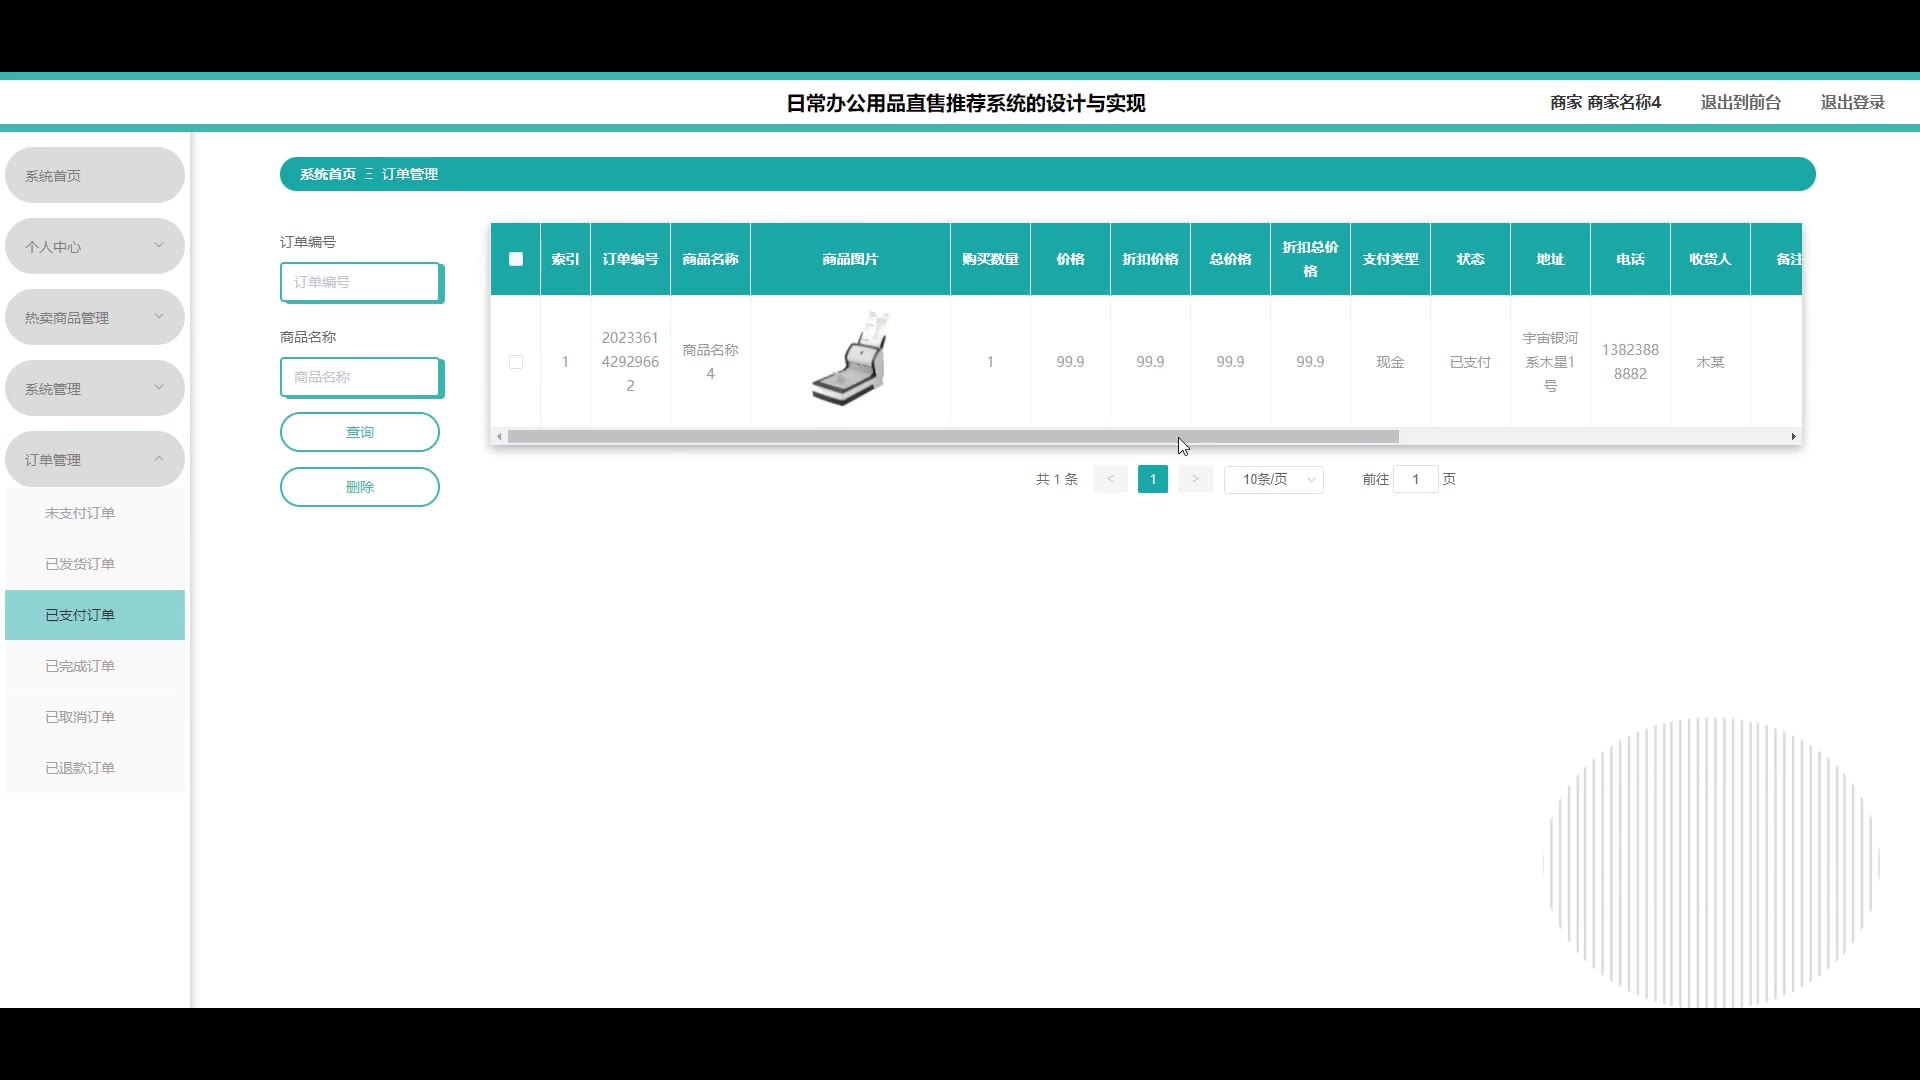This screenshot has height=1080, width=1920.
Task: Click the 查询 search button
Action: (360, 432)
